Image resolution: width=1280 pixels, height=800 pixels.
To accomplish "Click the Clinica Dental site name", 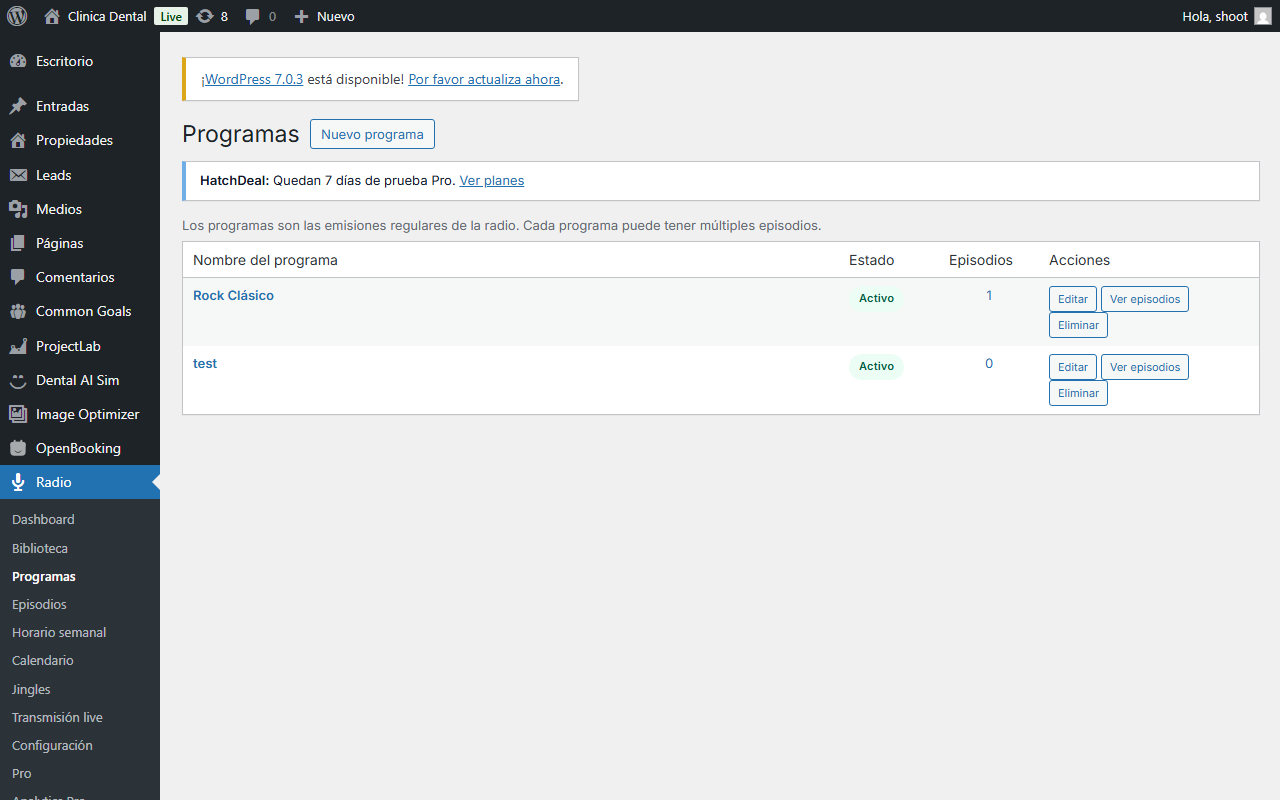I will (107, 16).
